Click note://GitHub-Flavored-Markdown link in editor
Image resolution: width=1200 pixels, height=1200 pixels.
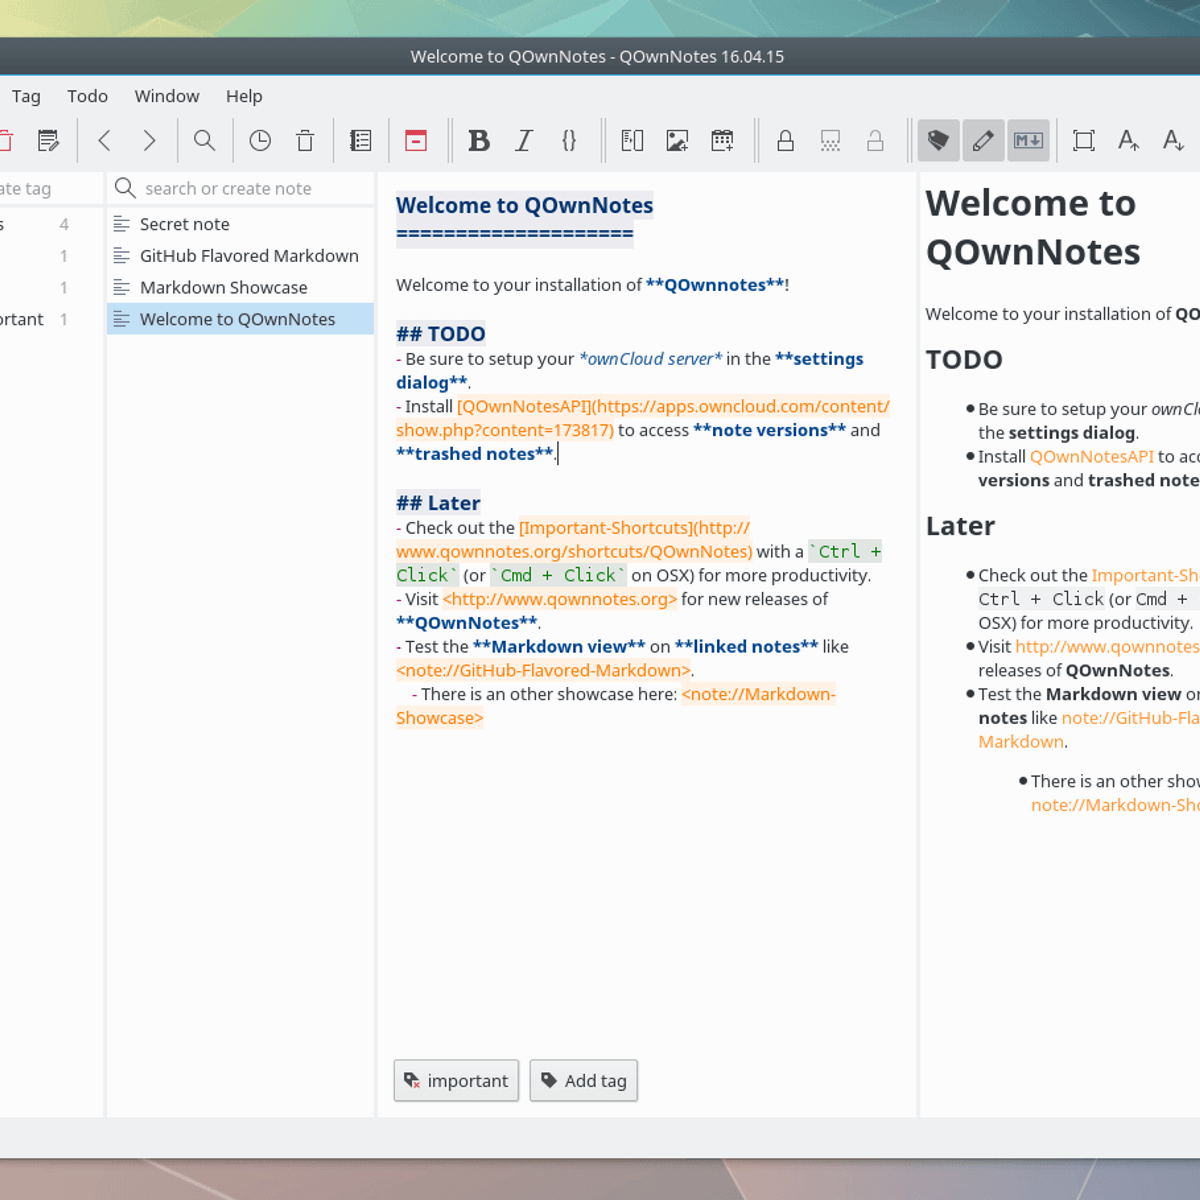(543, 671)
